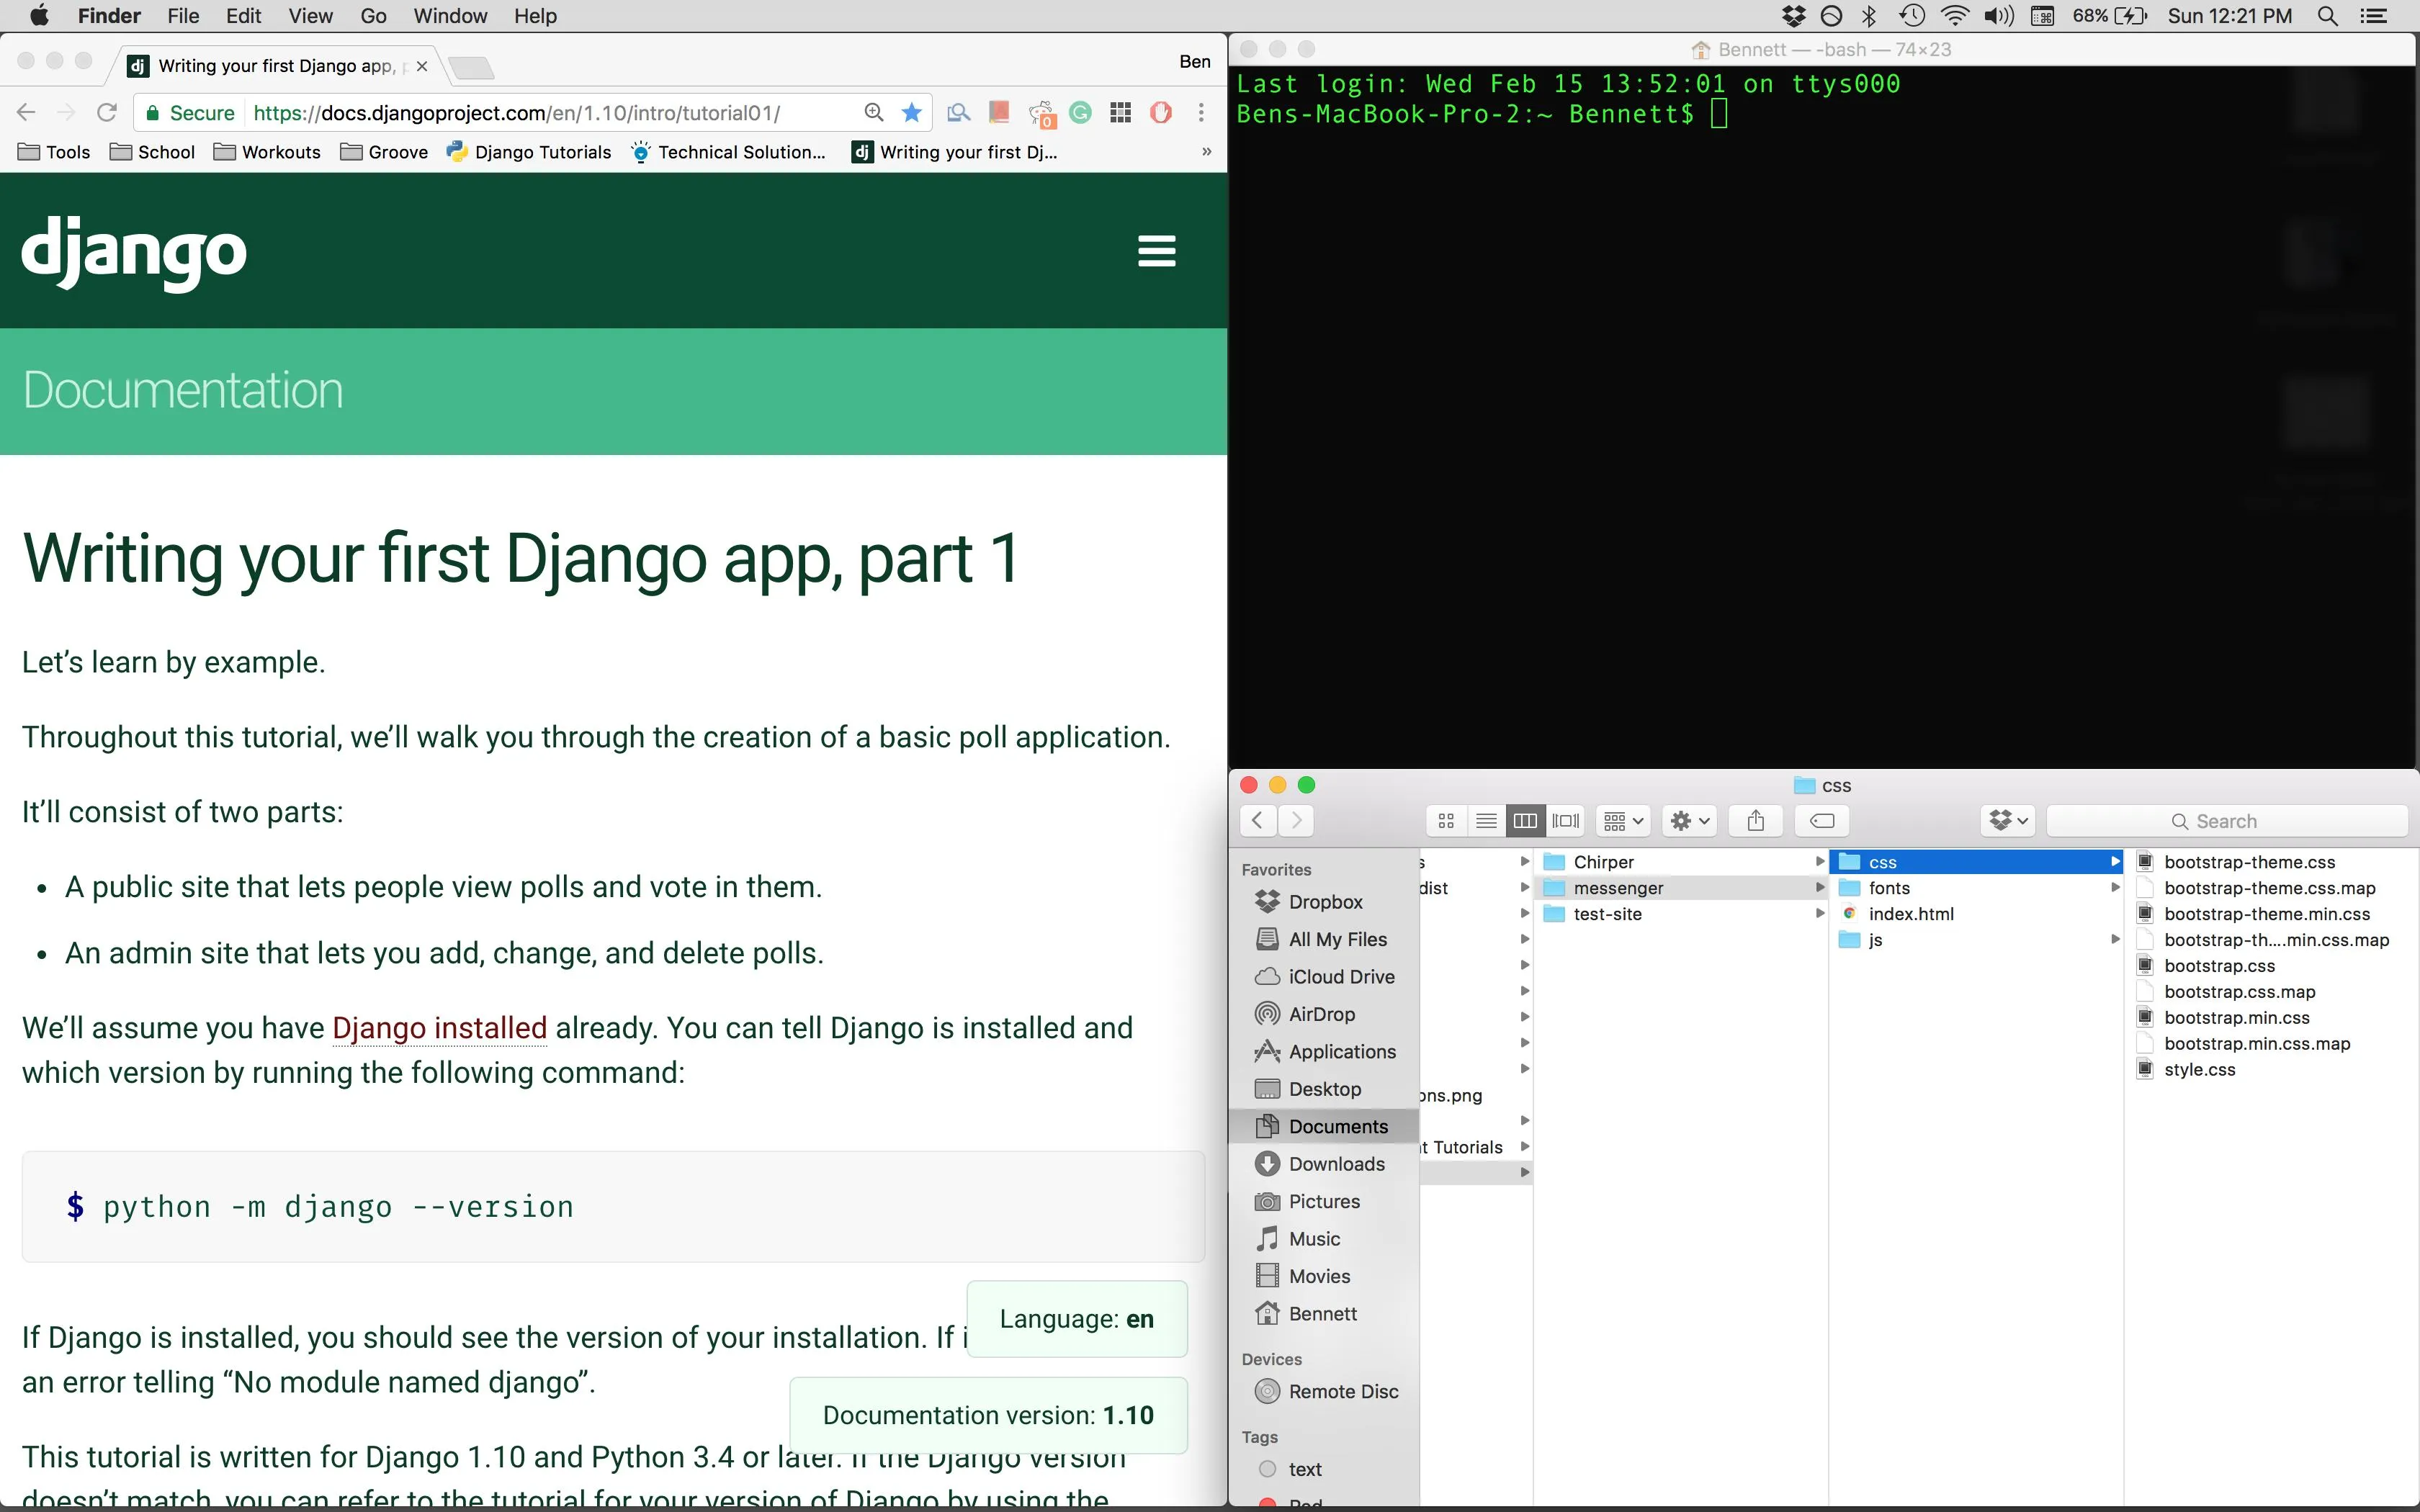Click the bookmark star in address bar

point(911,113)
